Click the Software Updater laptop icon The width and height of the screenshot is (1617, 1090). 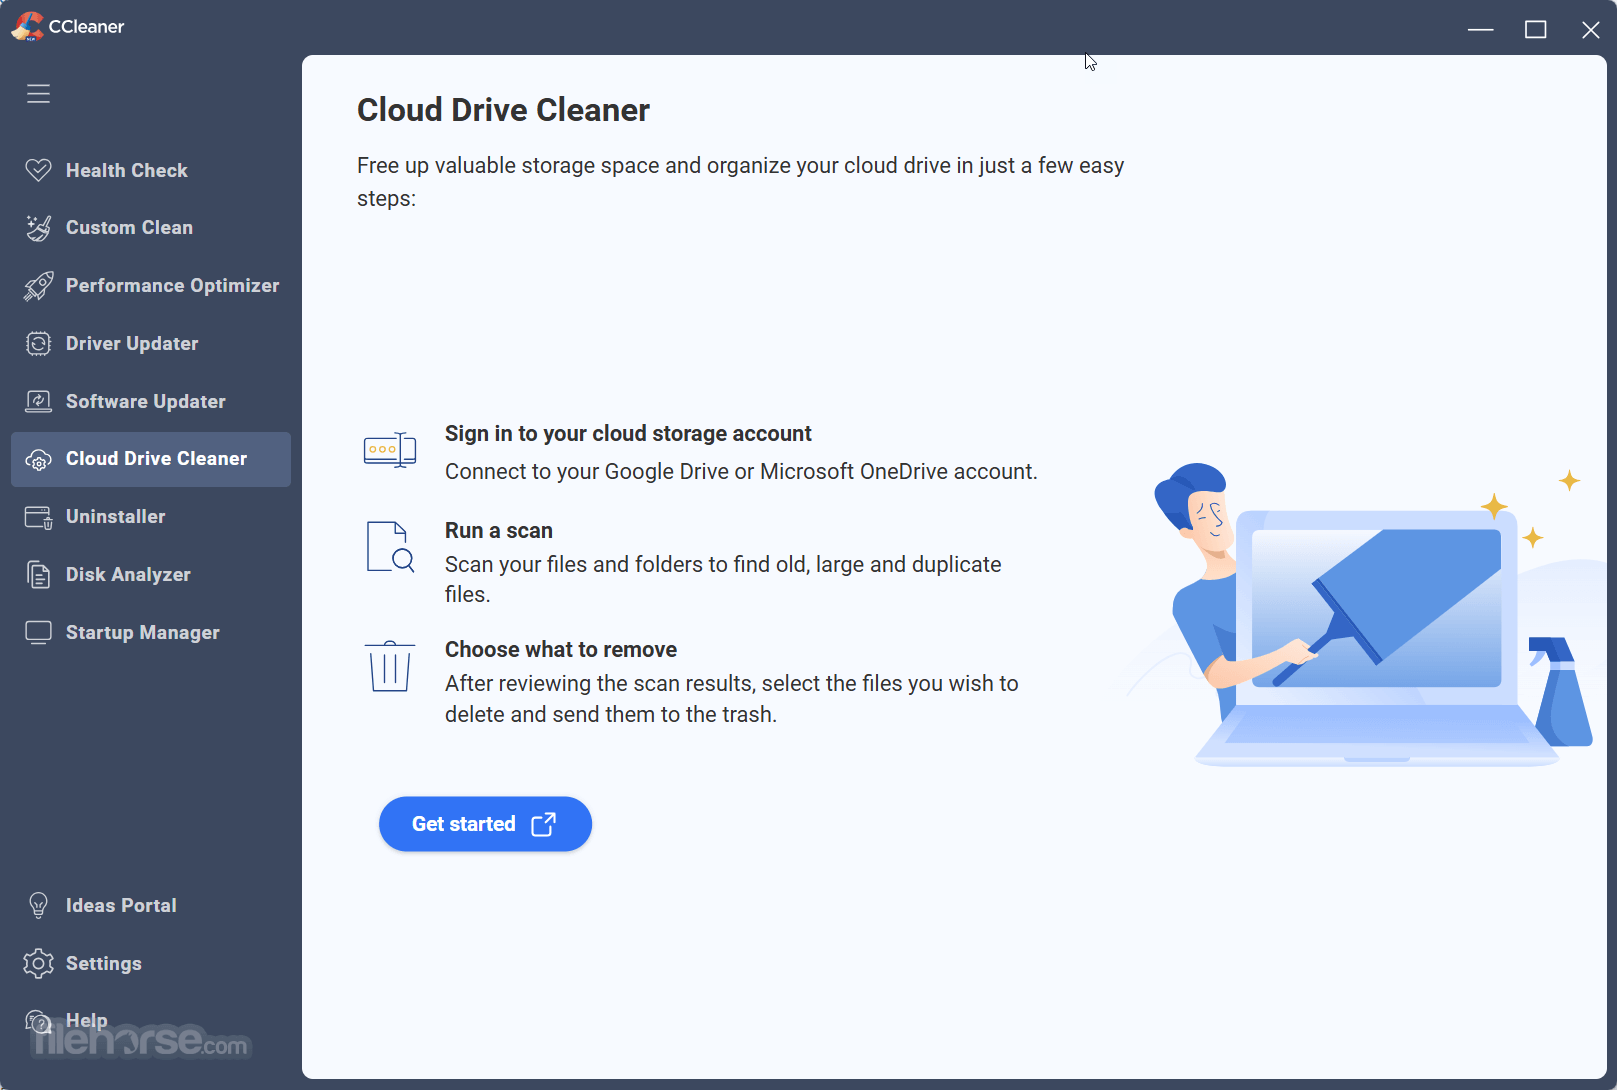[x=38, y=402]
